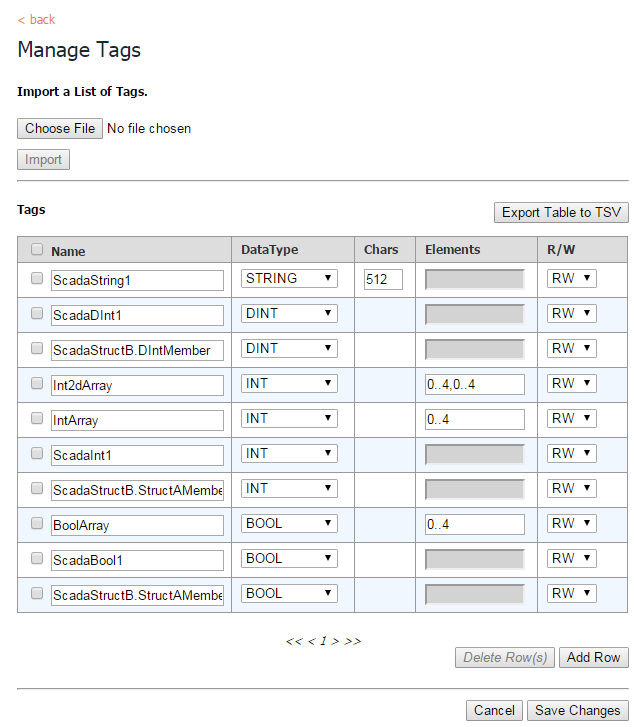634x727 pixels.
Task: Click the No file chosen text
Action: click(x=149, y=128)
